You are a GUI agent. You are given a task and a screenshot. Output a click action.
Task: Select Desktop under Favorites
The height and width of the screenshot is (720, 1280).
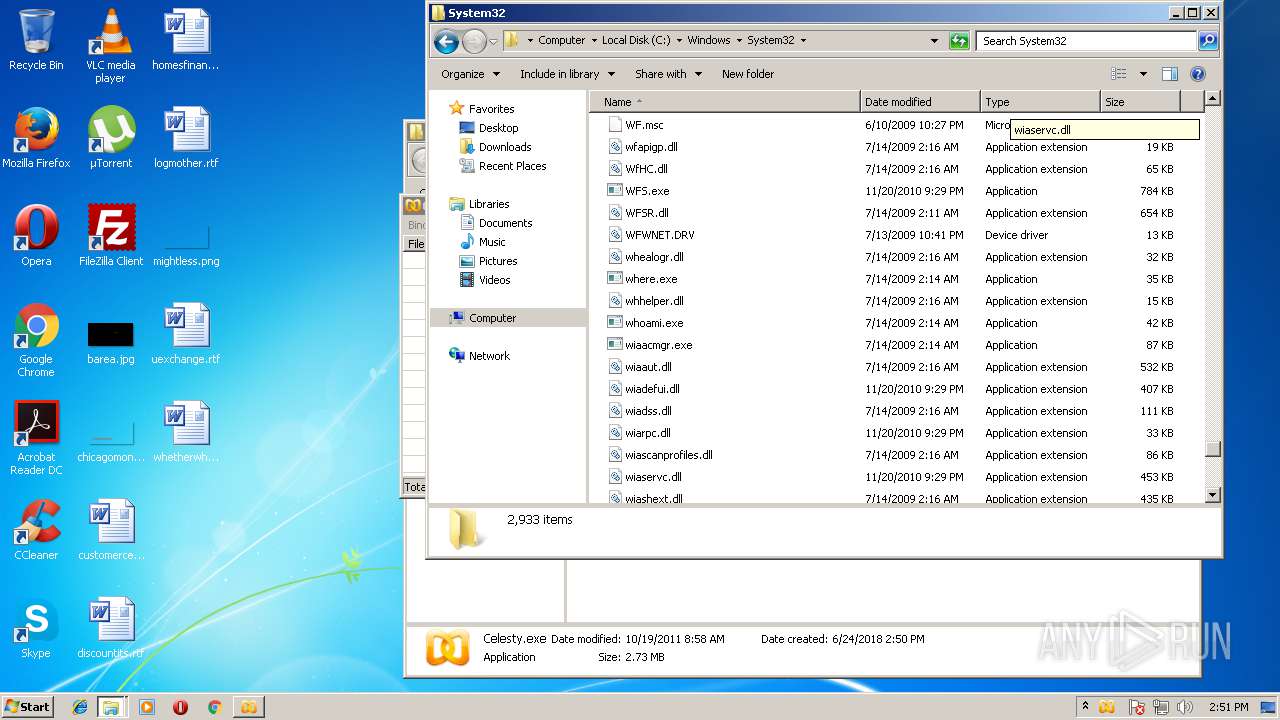pyautogui.click(x=498, y=128)
